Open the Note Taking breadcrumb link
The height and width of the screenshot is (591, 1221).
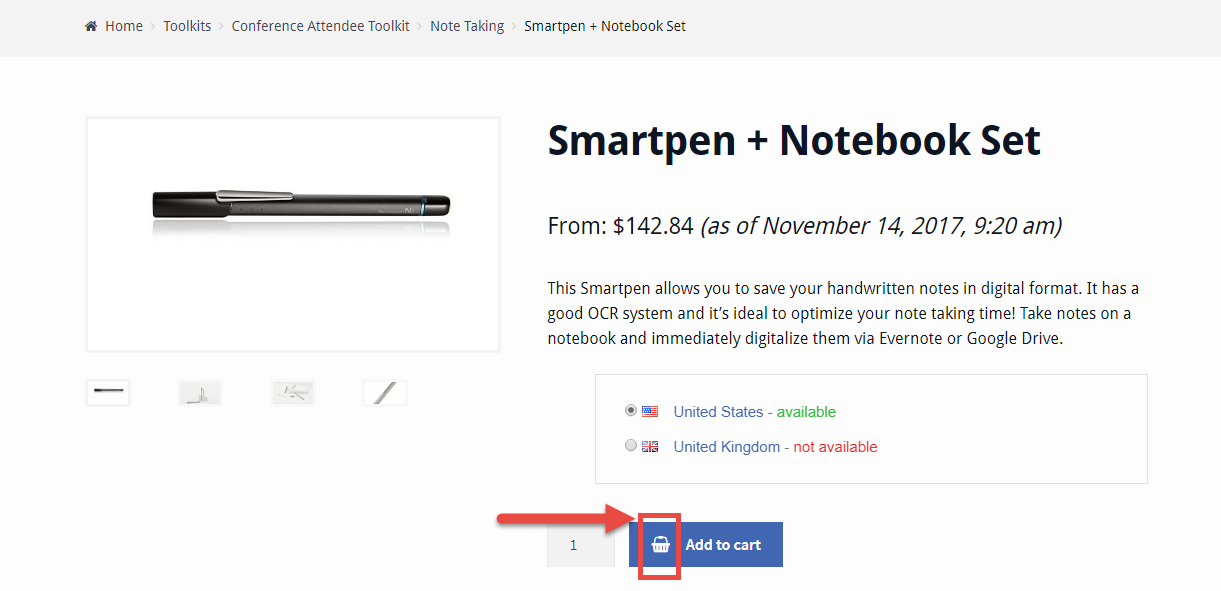[467, 26]
